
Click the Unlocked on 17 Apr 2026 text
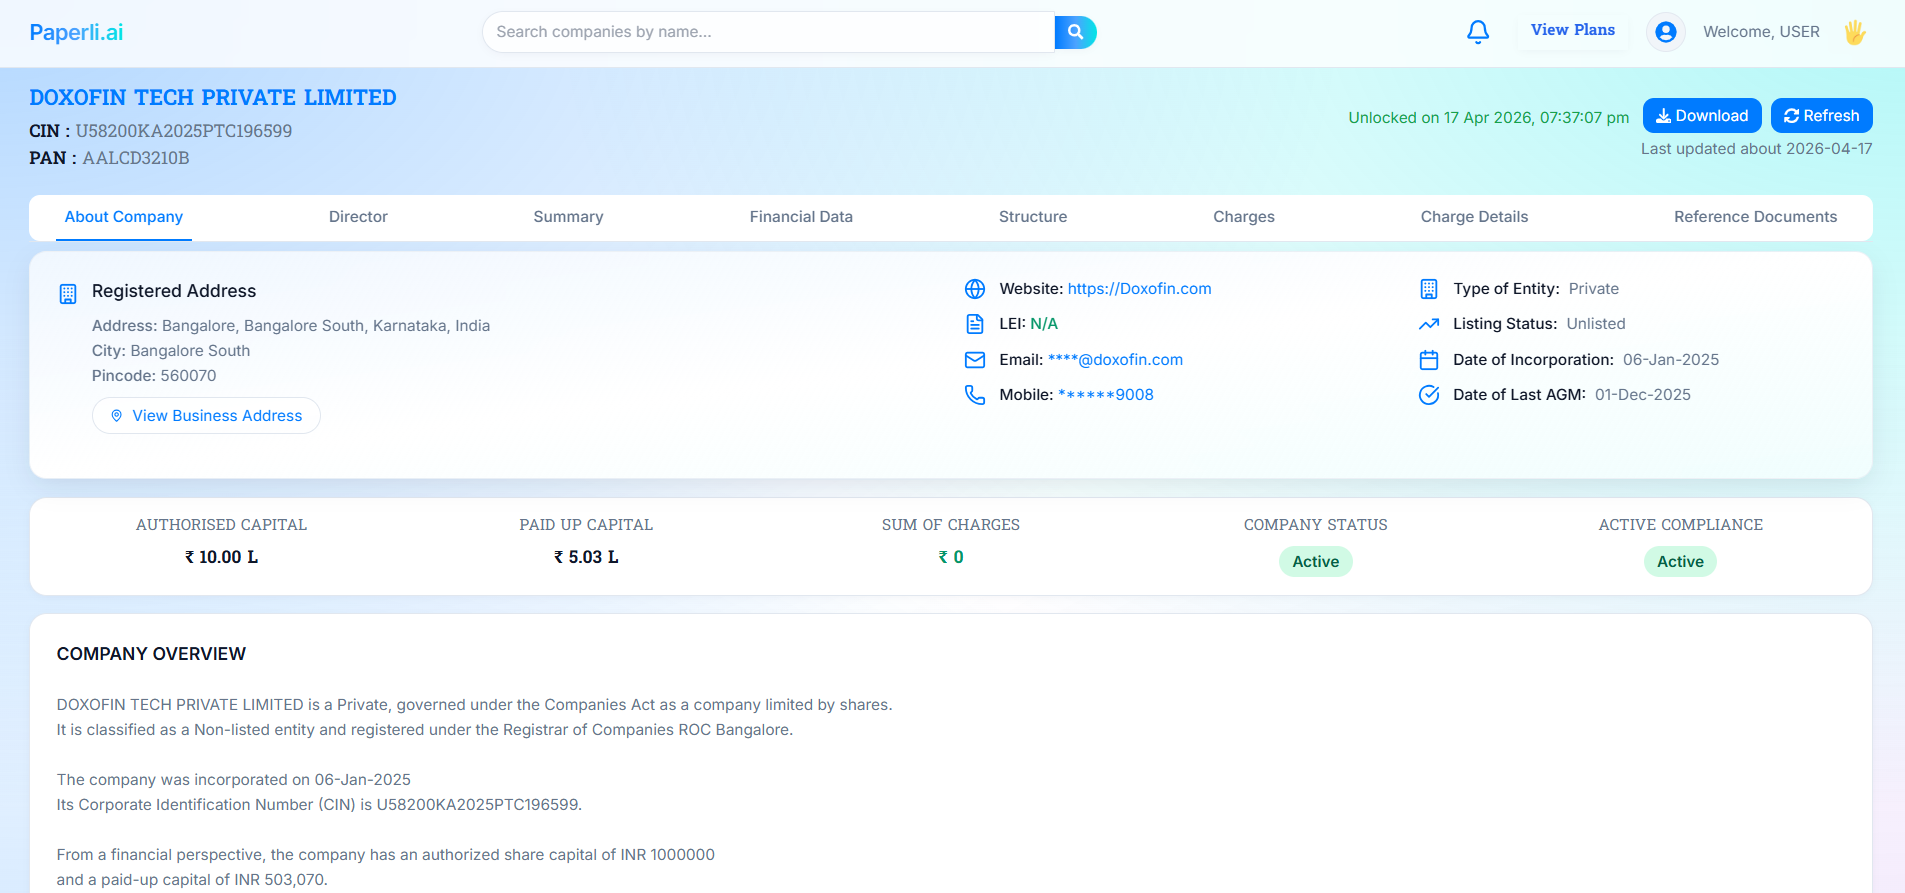pos(1488,118)
